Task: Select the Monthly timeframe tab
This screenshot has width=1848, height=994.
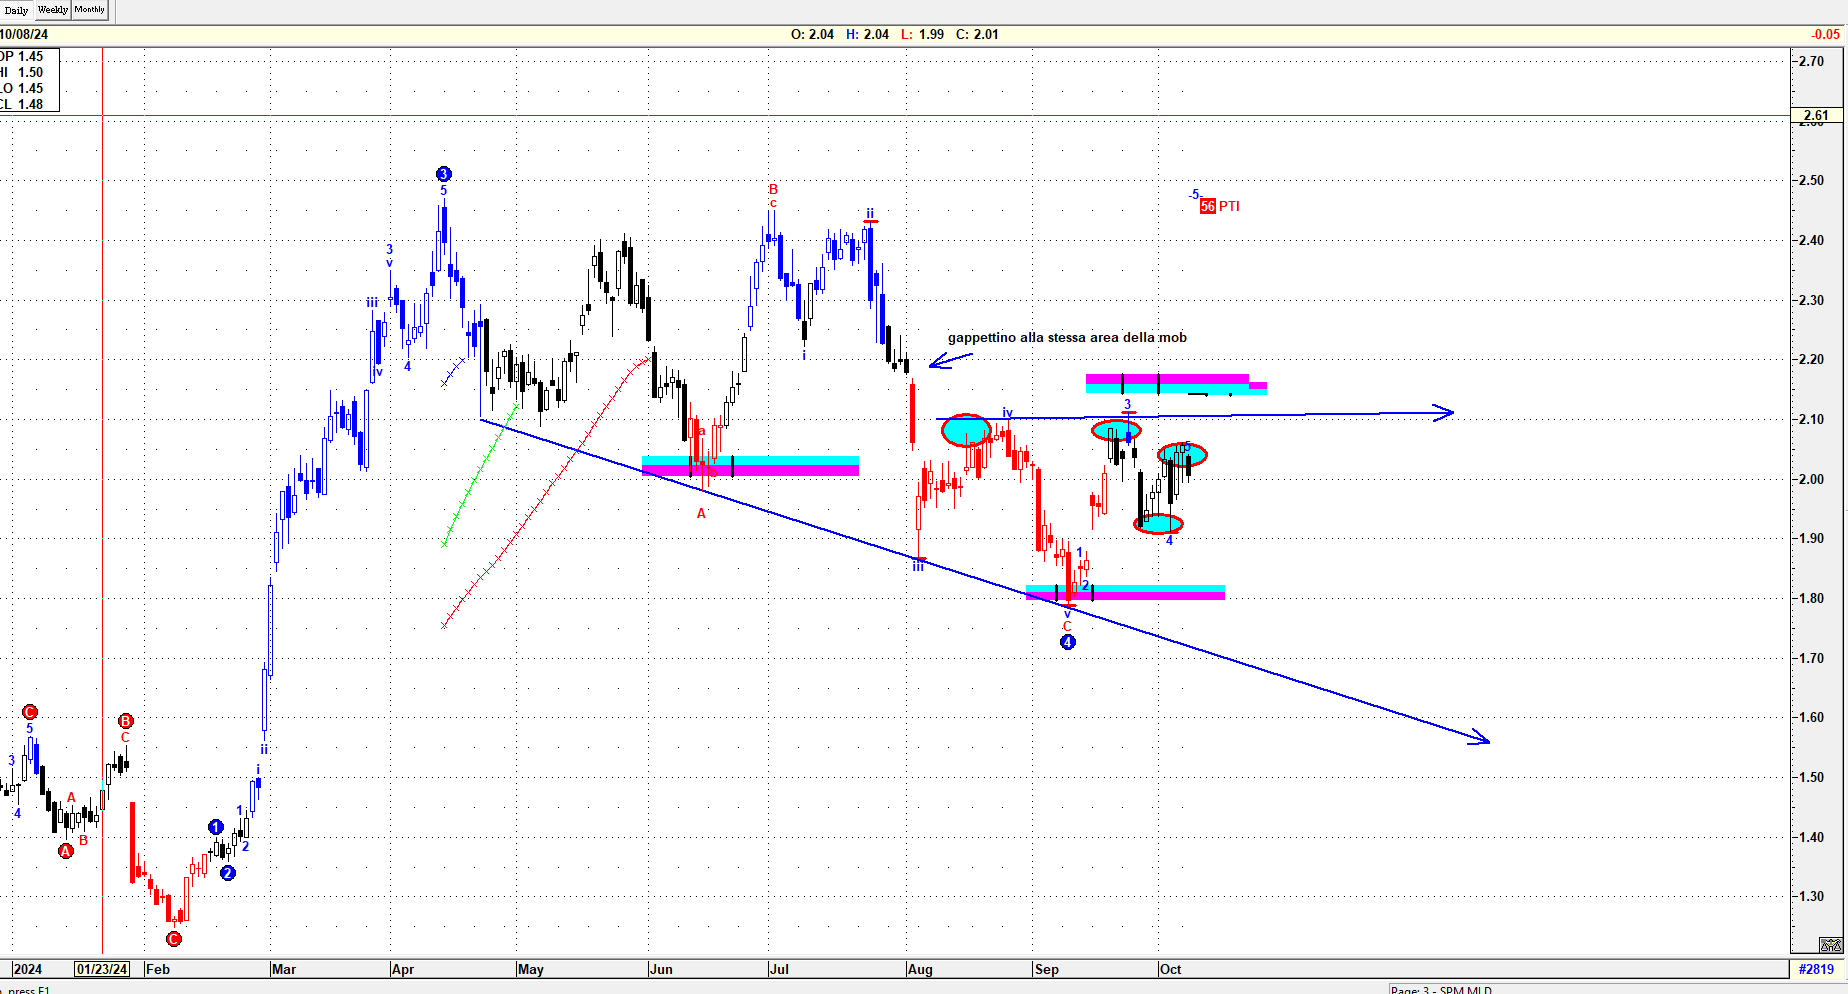Action: click(x=90, y=10)
